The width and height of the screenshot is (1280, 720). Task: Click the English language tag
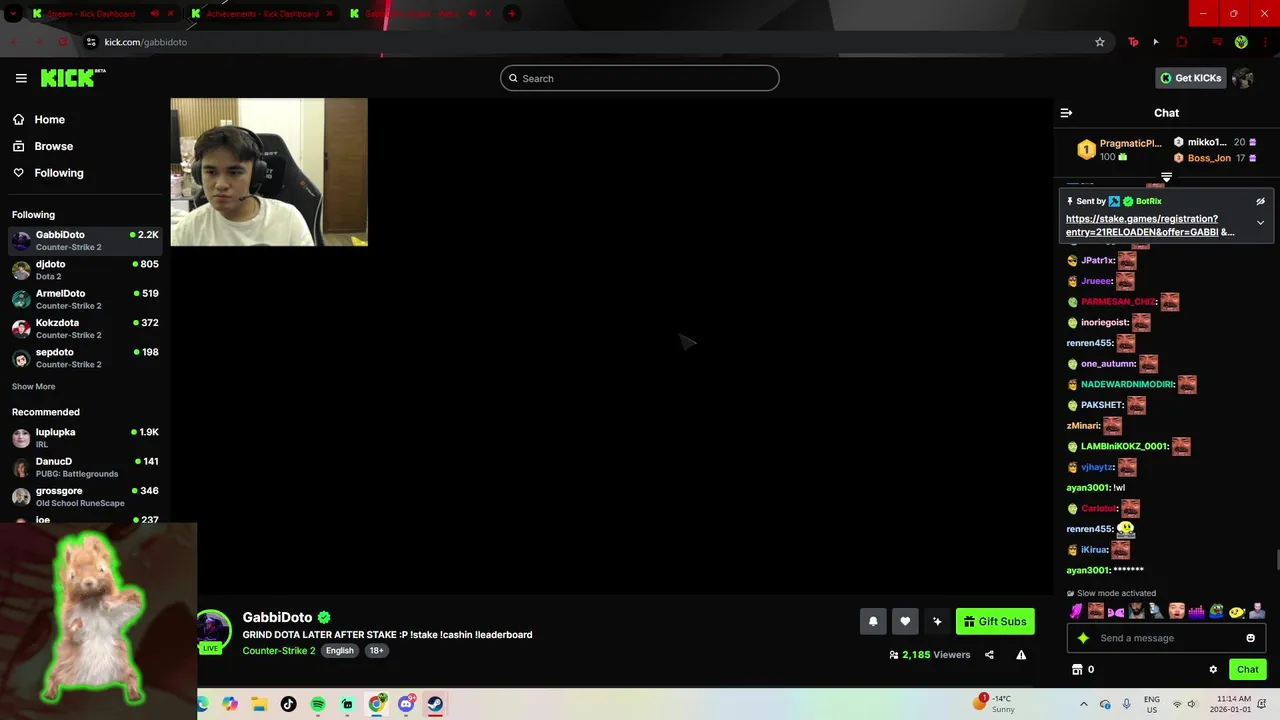coord(340,650)
